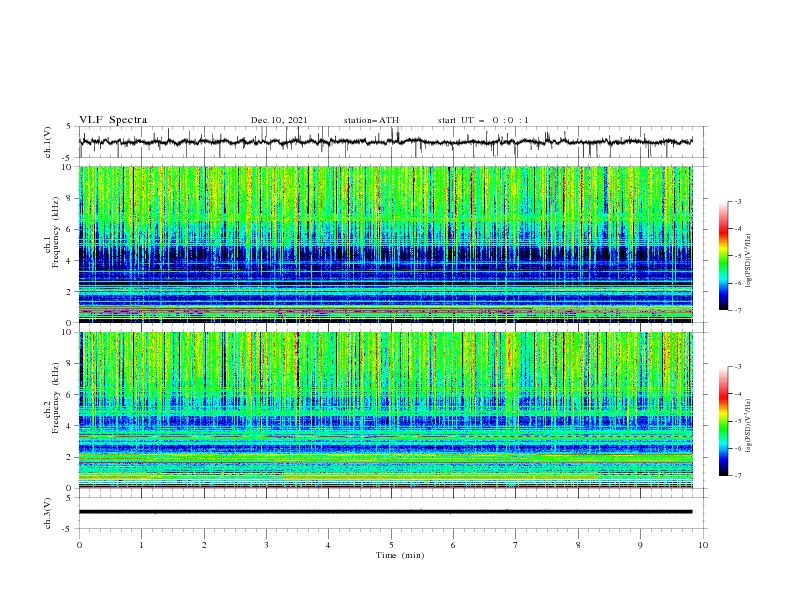Click the ch.2 spectrogram panel
The image size is (792, 612).
point(385,410)
